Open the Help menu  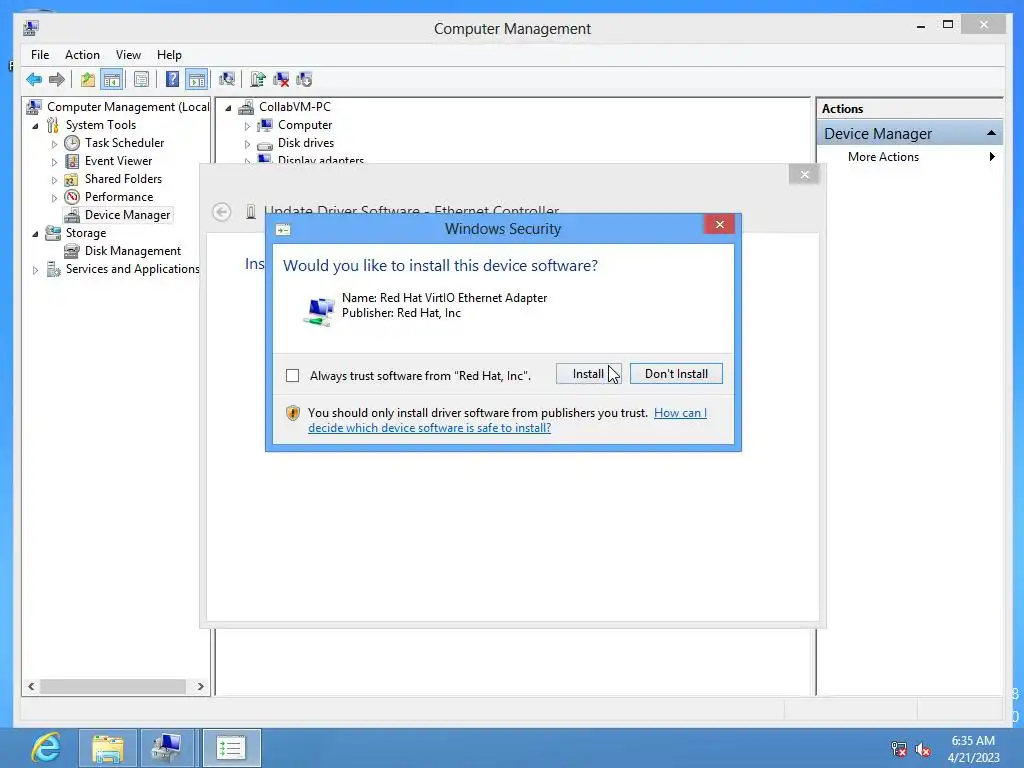169,55
